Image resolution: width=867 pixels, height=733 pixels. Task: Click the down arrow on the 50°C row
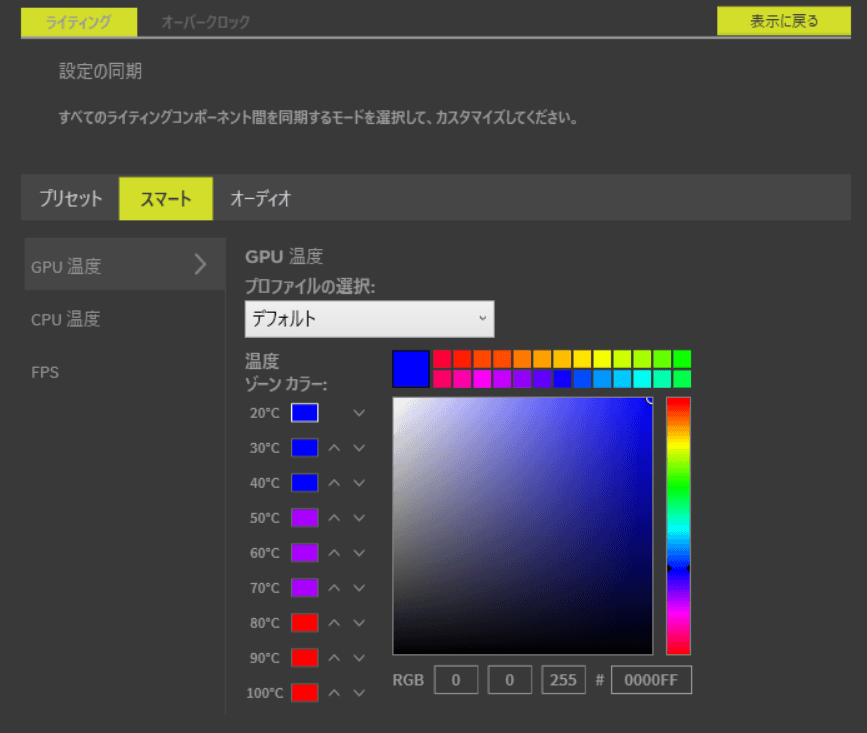tap(359, 518)
